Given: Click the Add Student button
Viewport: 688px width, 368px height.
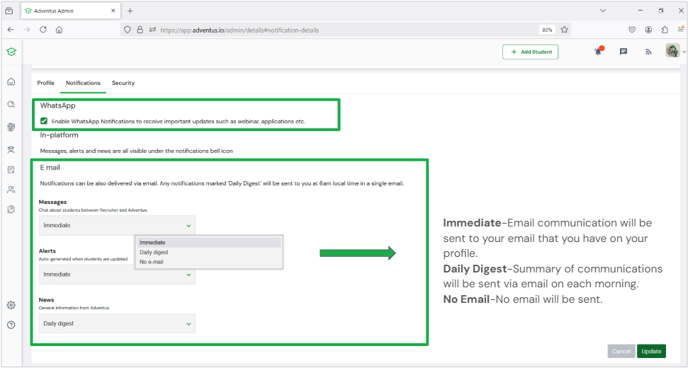Looking at the screenshot, I should [530, 52].
